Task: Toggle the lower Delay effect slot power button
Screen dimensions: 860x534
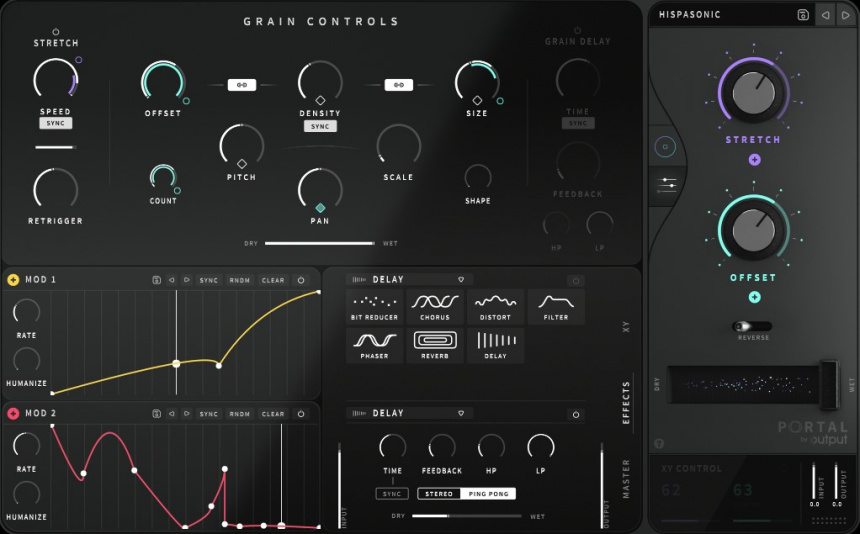Action: (x=576, y=414)
